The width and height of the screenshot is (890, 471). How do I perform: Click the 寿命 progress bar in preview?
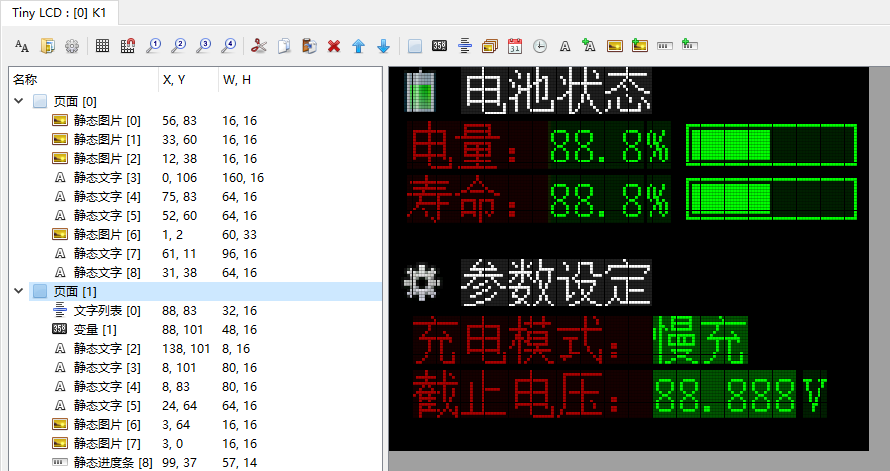[x=771, y=199]
